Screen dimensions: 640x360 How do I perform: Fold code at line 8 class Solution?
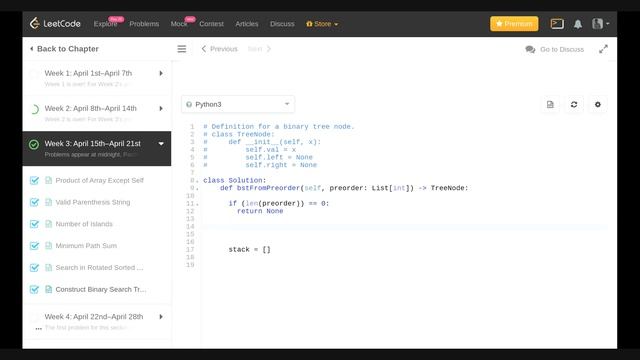point(198,181)
